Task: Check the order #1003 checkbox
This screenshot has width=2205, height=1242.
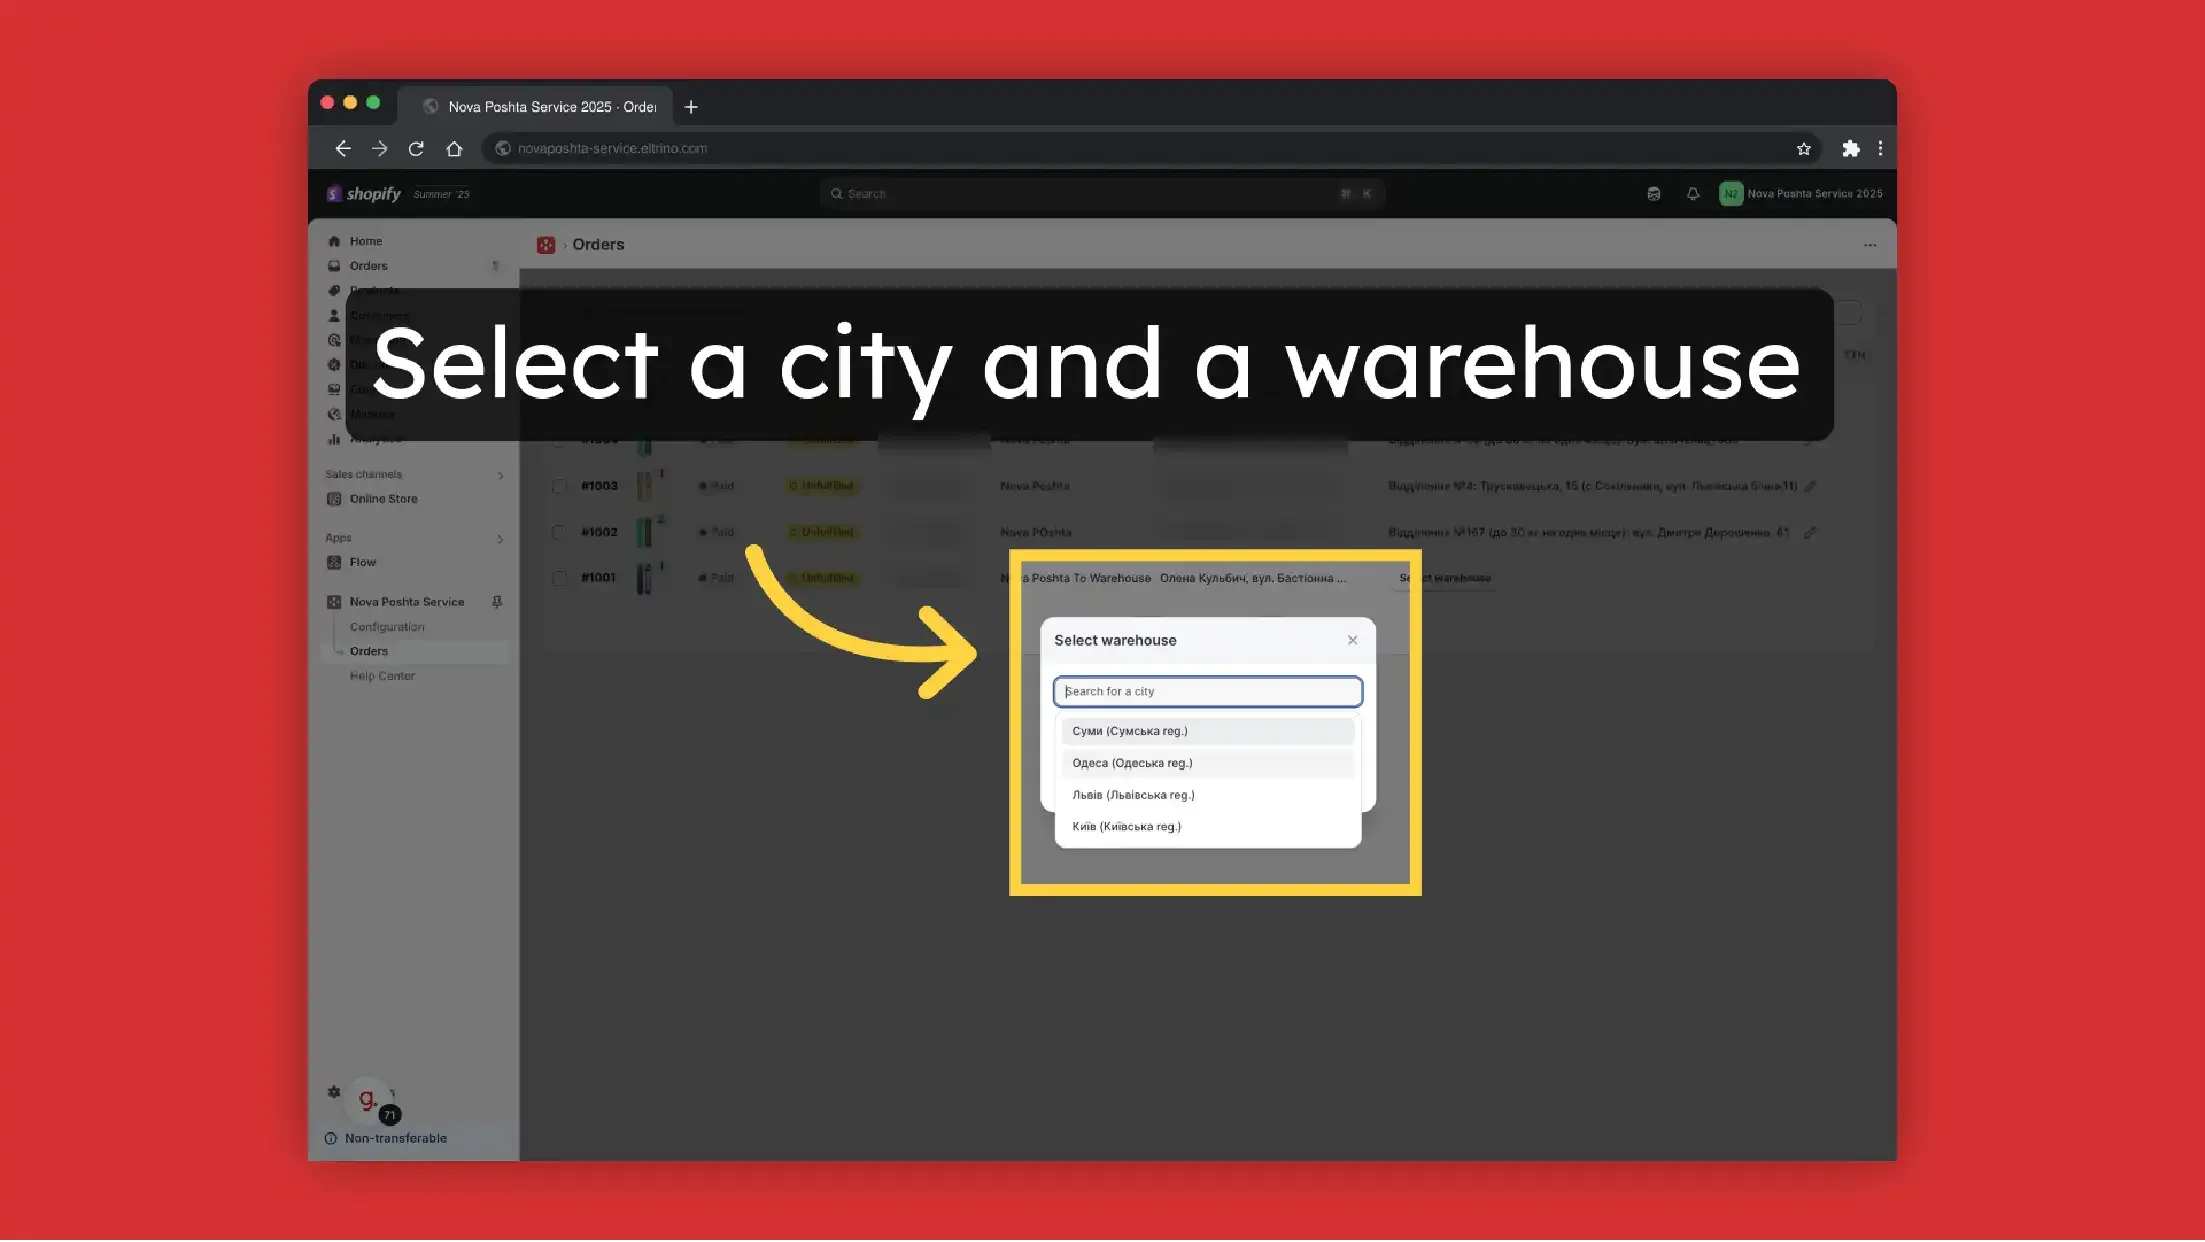Action: coord(559,486)
